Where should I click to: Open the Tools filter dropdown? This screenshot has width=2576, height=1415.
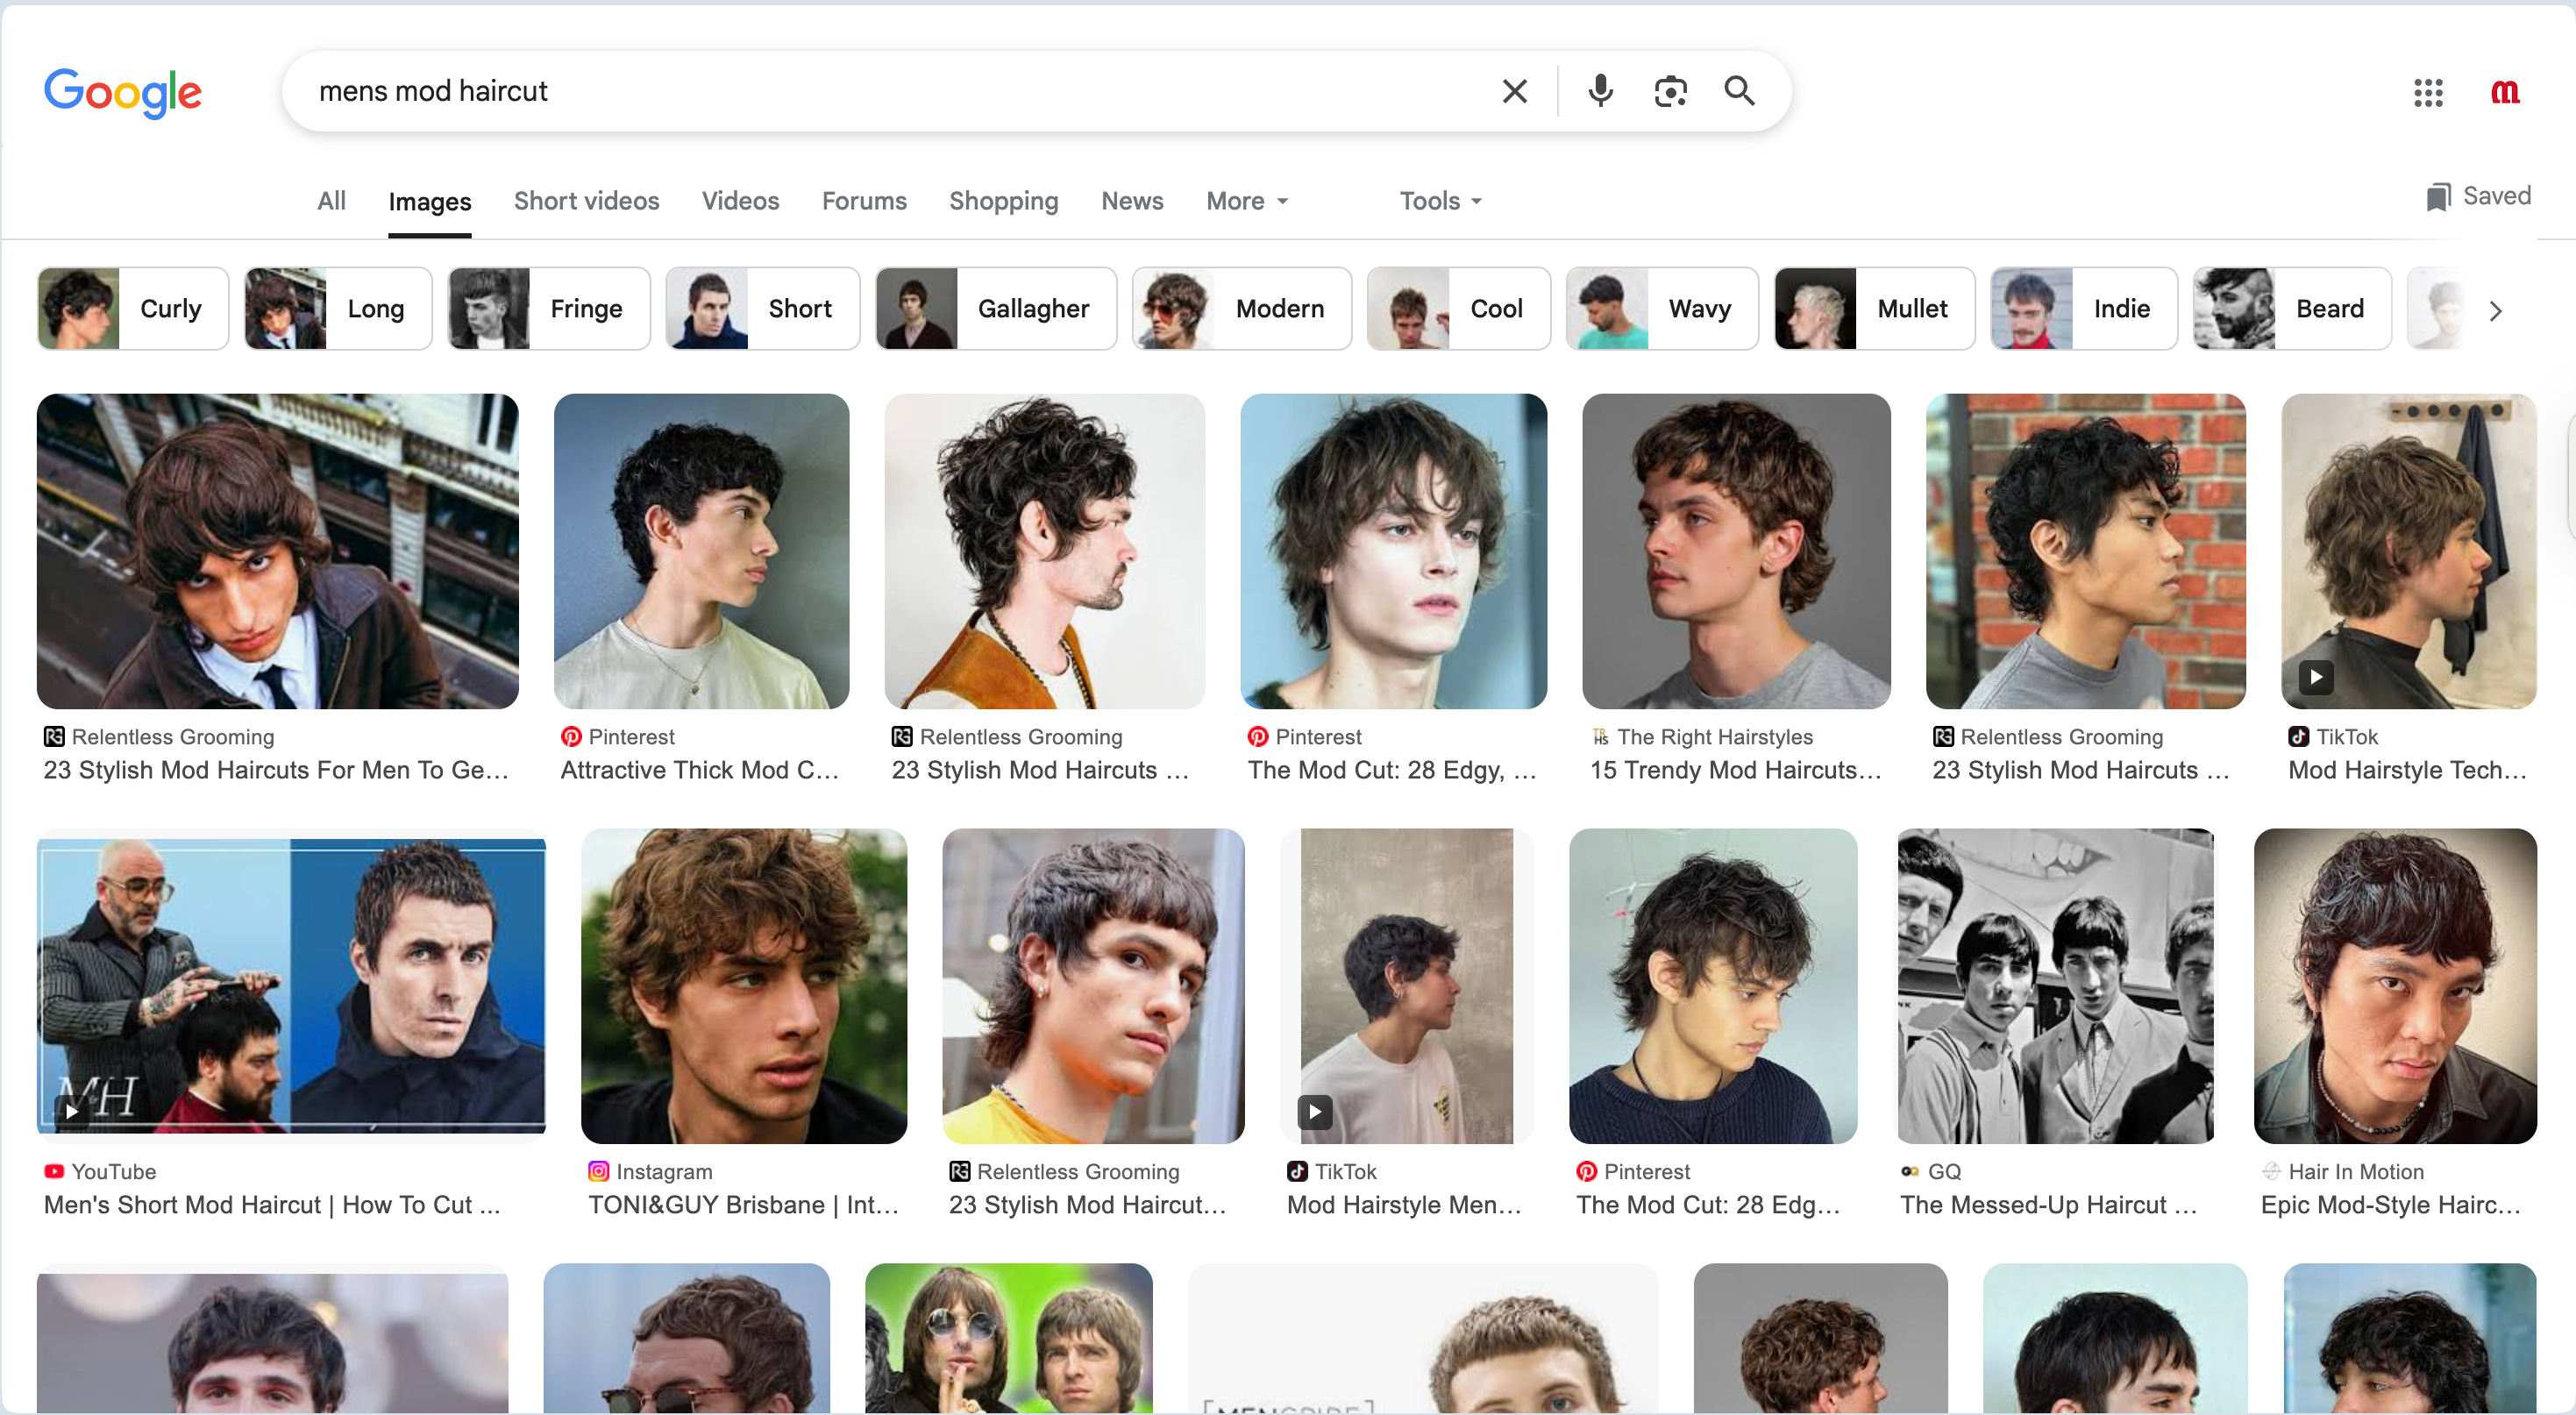tap(1439, 201)
